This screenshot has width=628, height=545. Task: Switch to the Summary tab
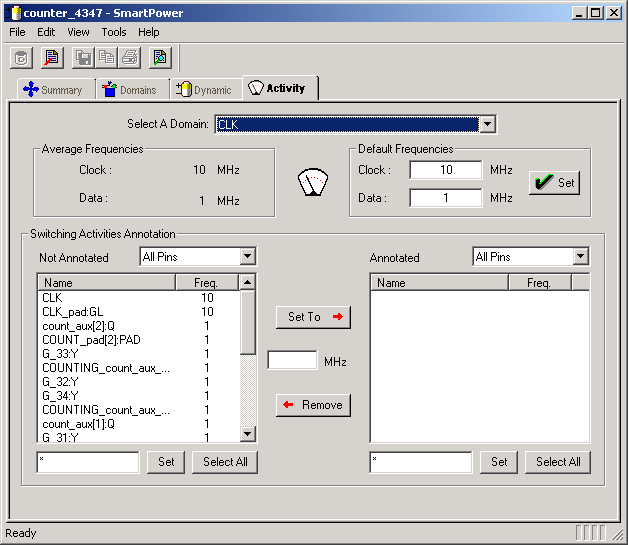pos(55,89)
